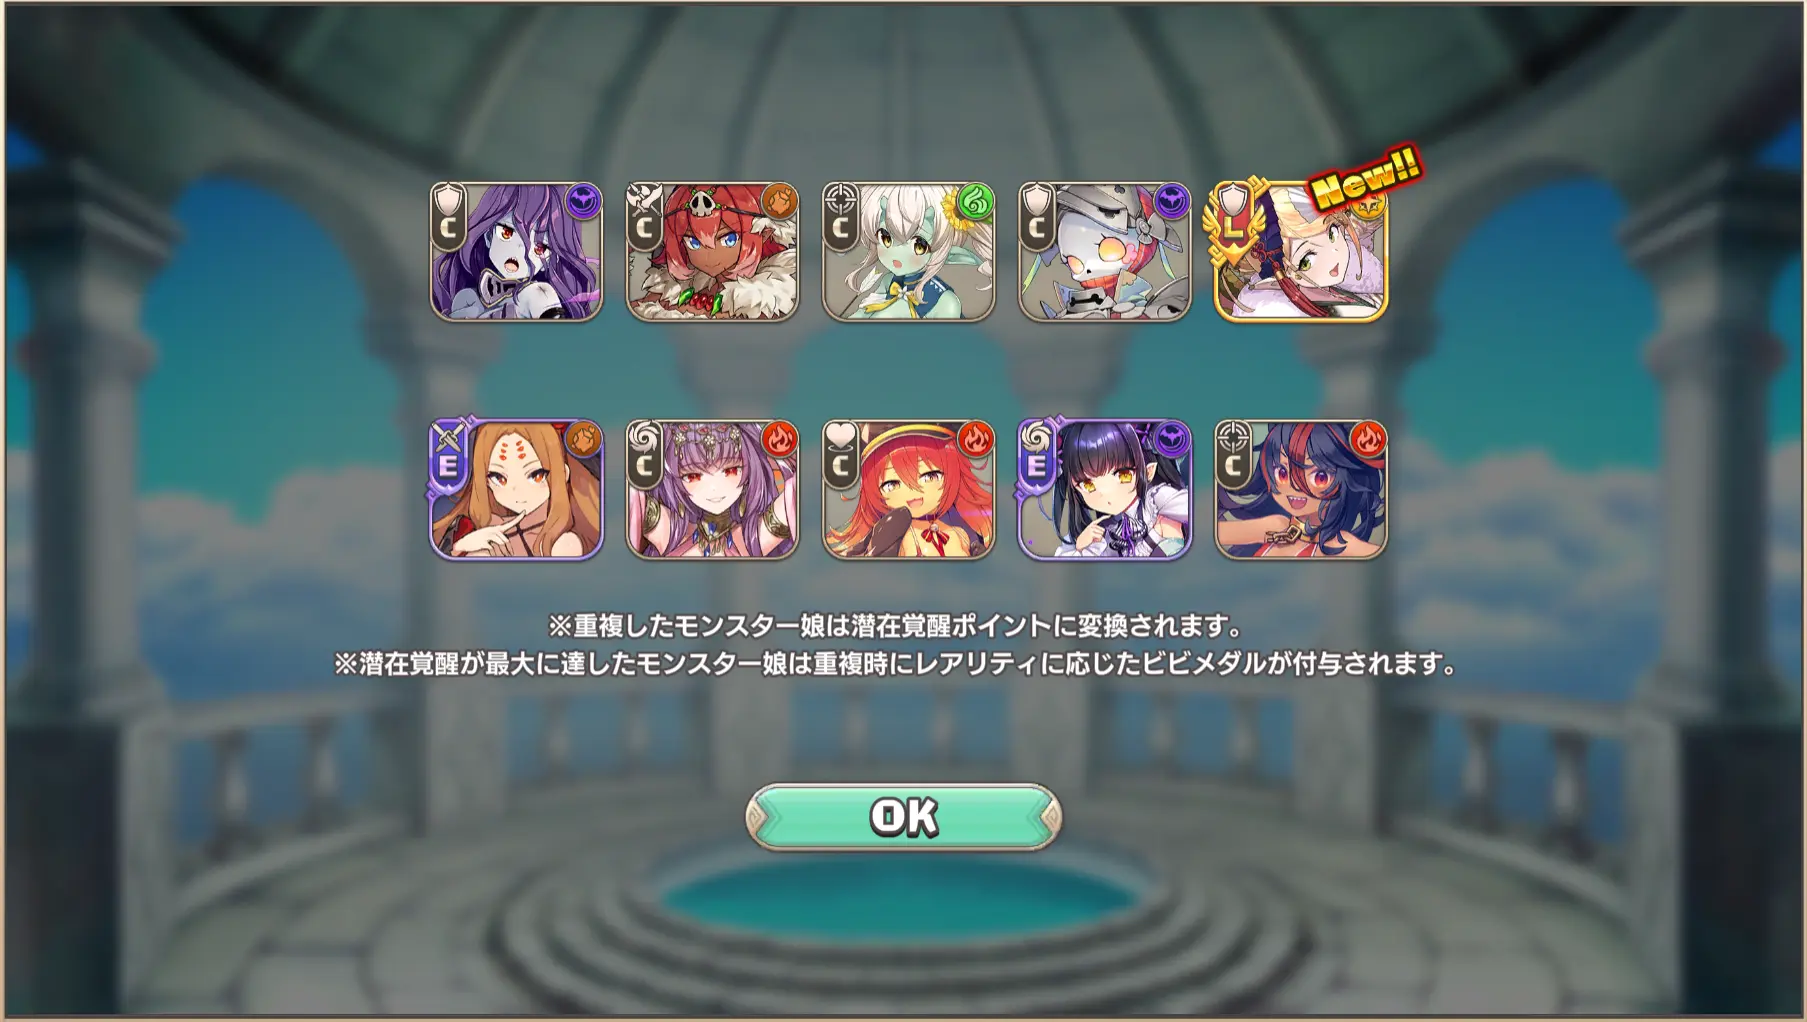Screen dimensions: 1807x1022
Task: Select the flower-crowned purple hair card
Action: pos(712,489)
